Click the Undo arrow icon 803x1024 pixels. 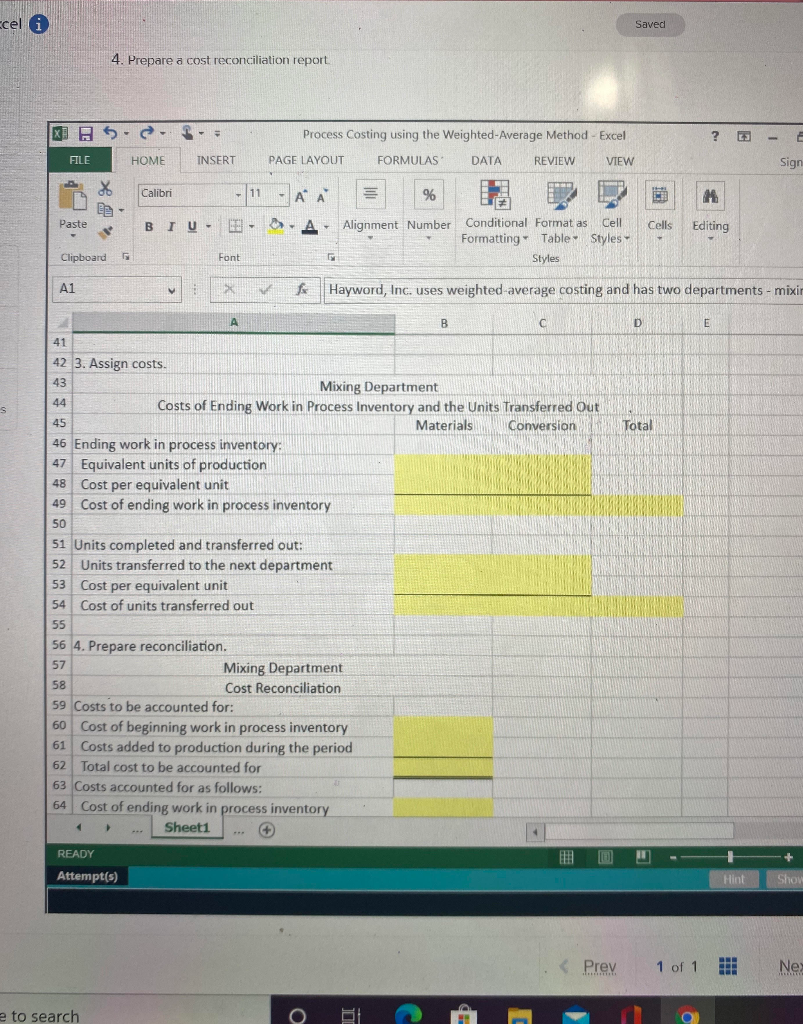(110, 133)
